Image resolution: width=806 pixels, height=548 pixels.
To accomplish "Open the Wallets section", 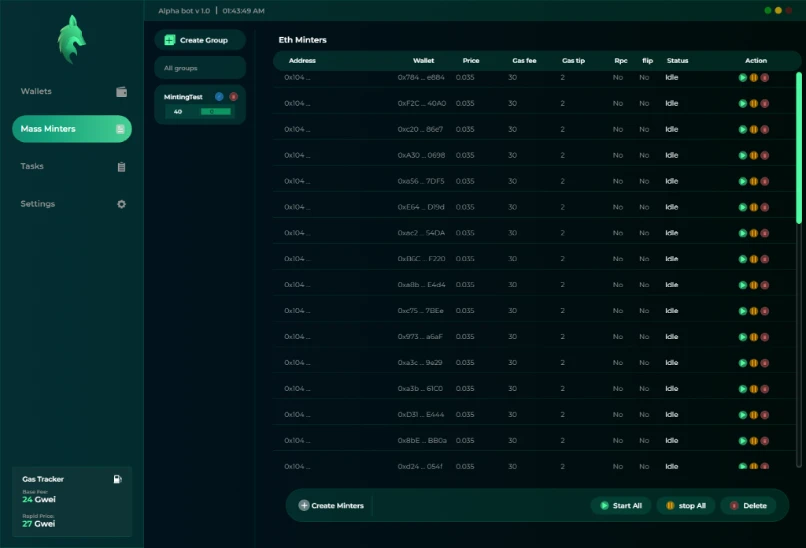I will 72,92.
